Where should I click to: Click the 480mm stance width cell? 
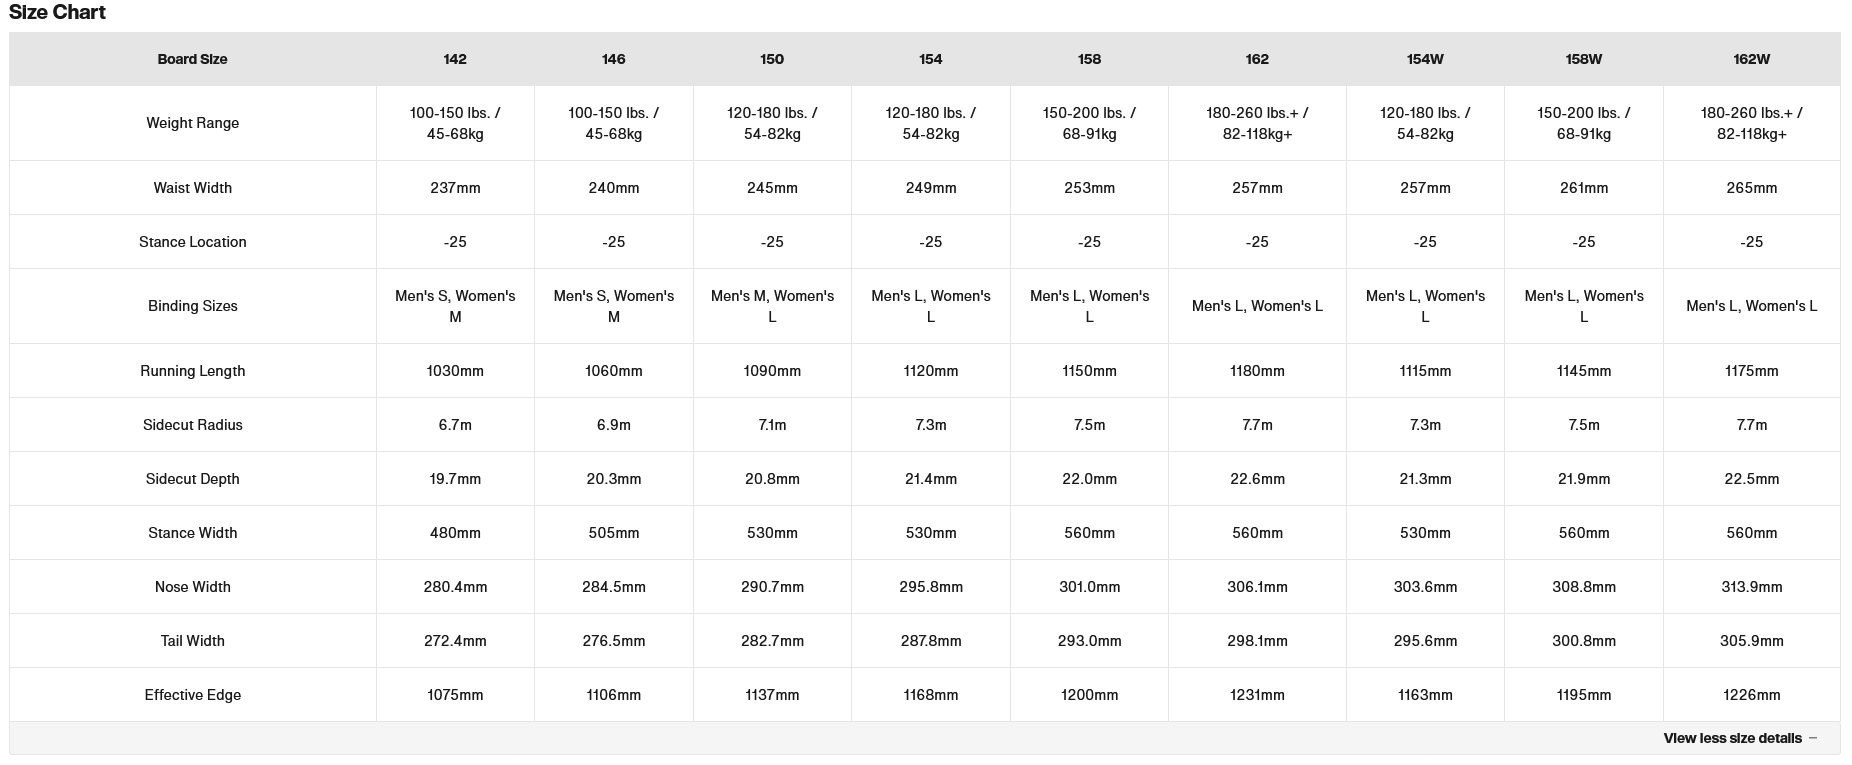[455, 533]
